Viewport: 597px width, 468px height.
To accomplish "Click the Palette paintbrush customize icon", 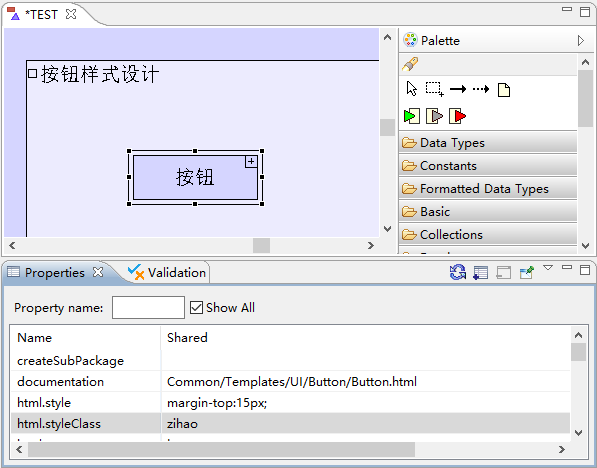I will click(x=410, y=64).
